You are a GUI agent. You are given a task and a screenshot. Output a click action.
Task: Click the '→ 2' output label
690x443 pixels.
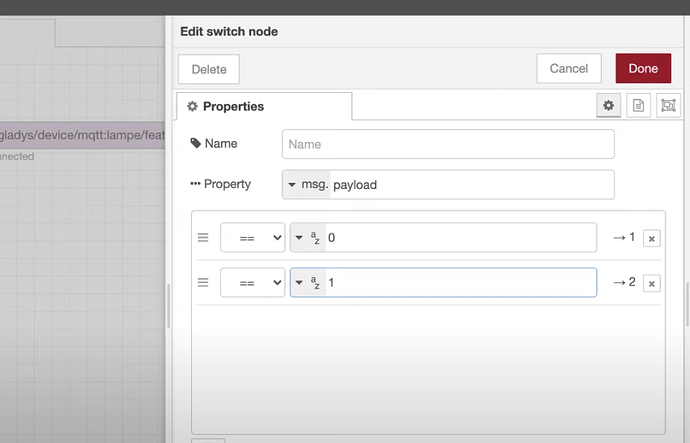tap(624, 282)
